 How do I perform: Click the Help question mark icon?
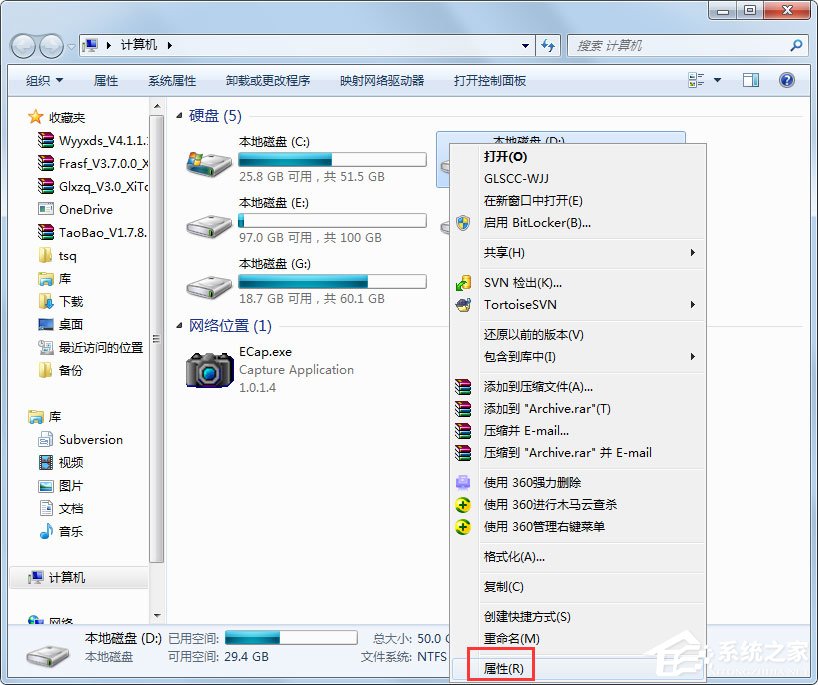pos(786,79)
